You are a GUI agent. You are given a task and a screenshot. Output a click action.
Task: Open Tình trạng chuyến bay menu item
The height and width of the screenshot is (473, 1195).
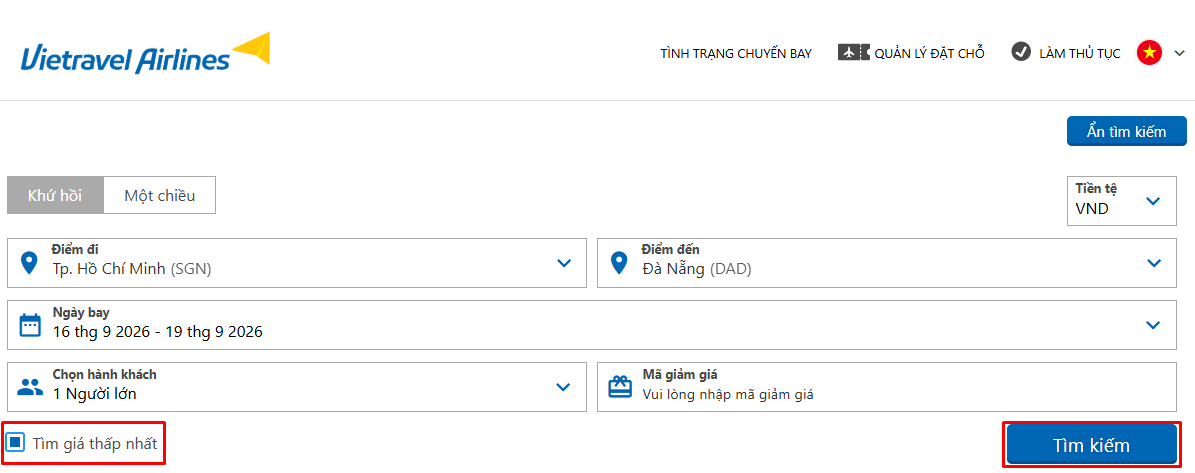[735, 53]
